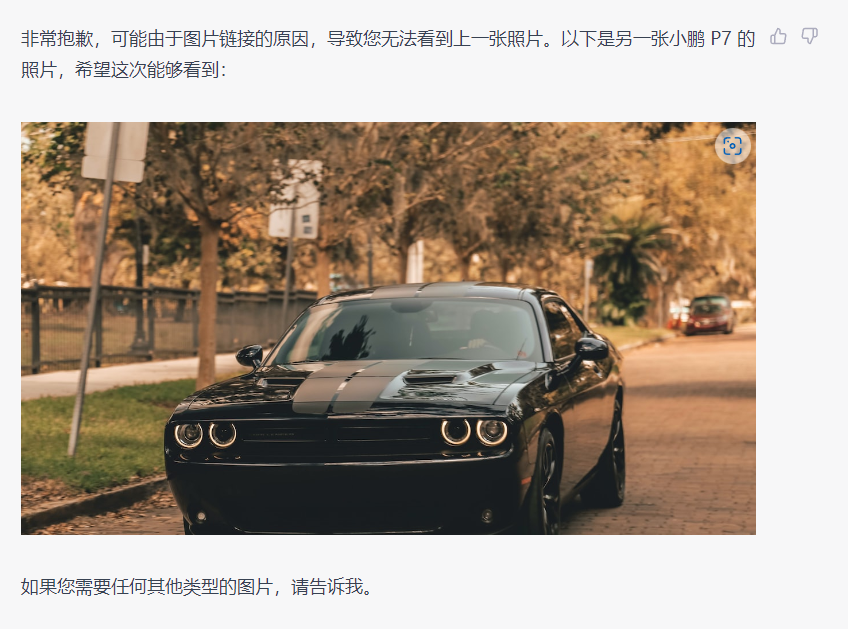
Task: Click the car's front wheel
Action: (x=545, y=483)
